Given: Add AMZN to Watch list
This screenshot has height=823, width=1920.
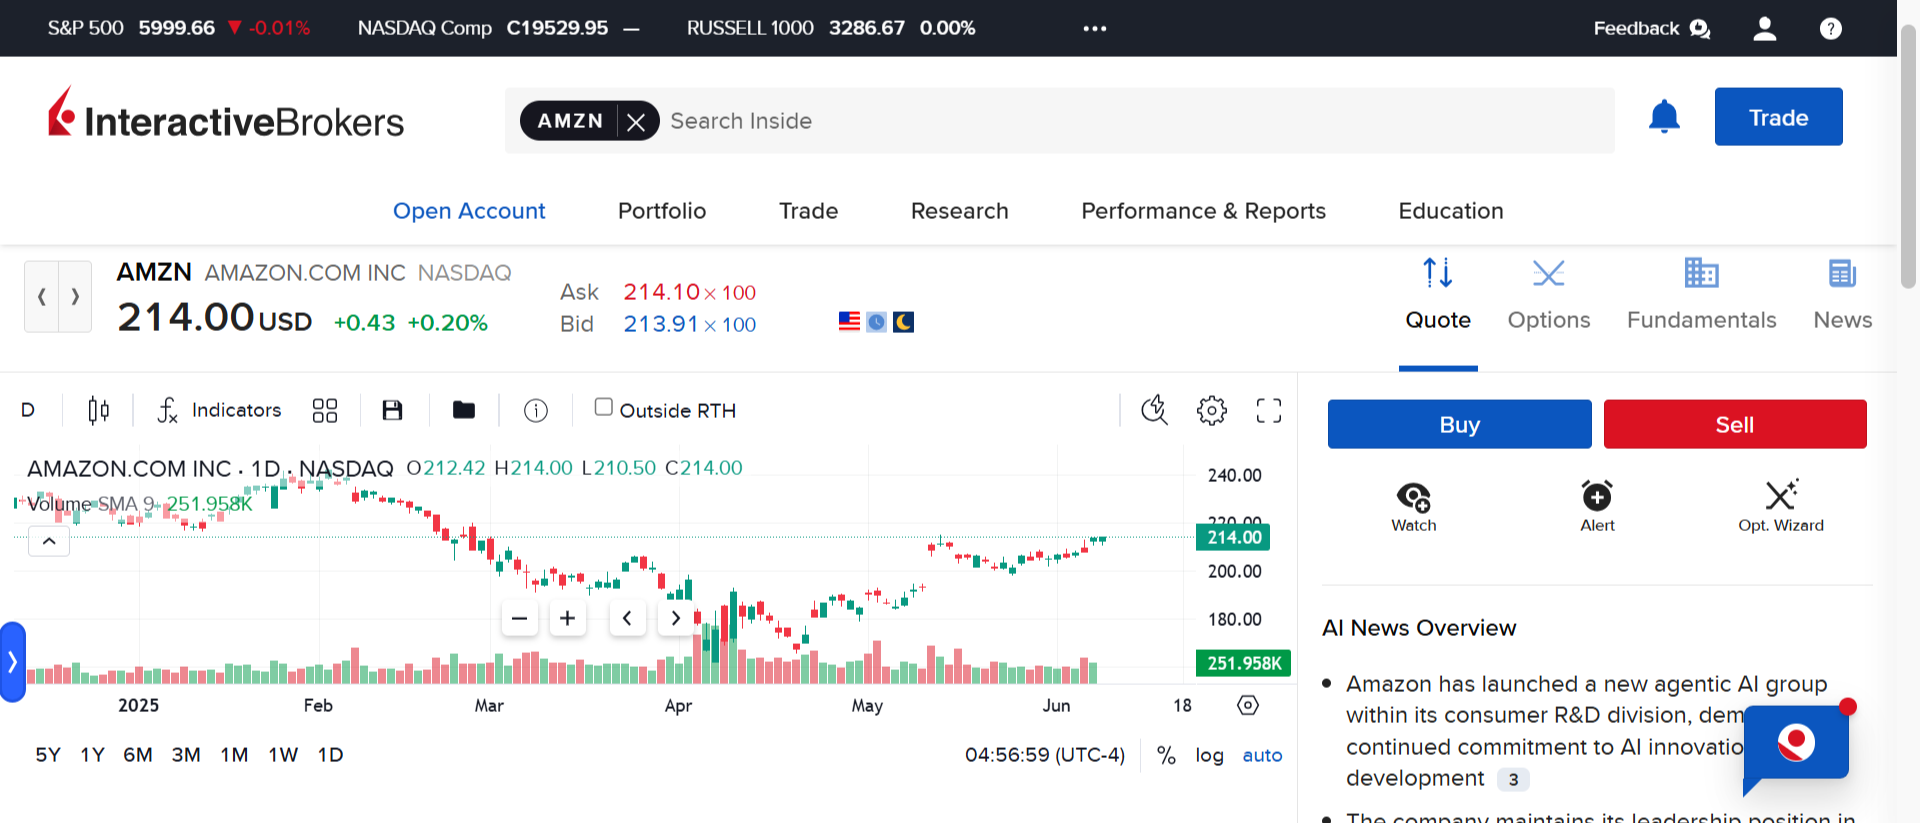Looking at the screenshot, I should 1414,507.
